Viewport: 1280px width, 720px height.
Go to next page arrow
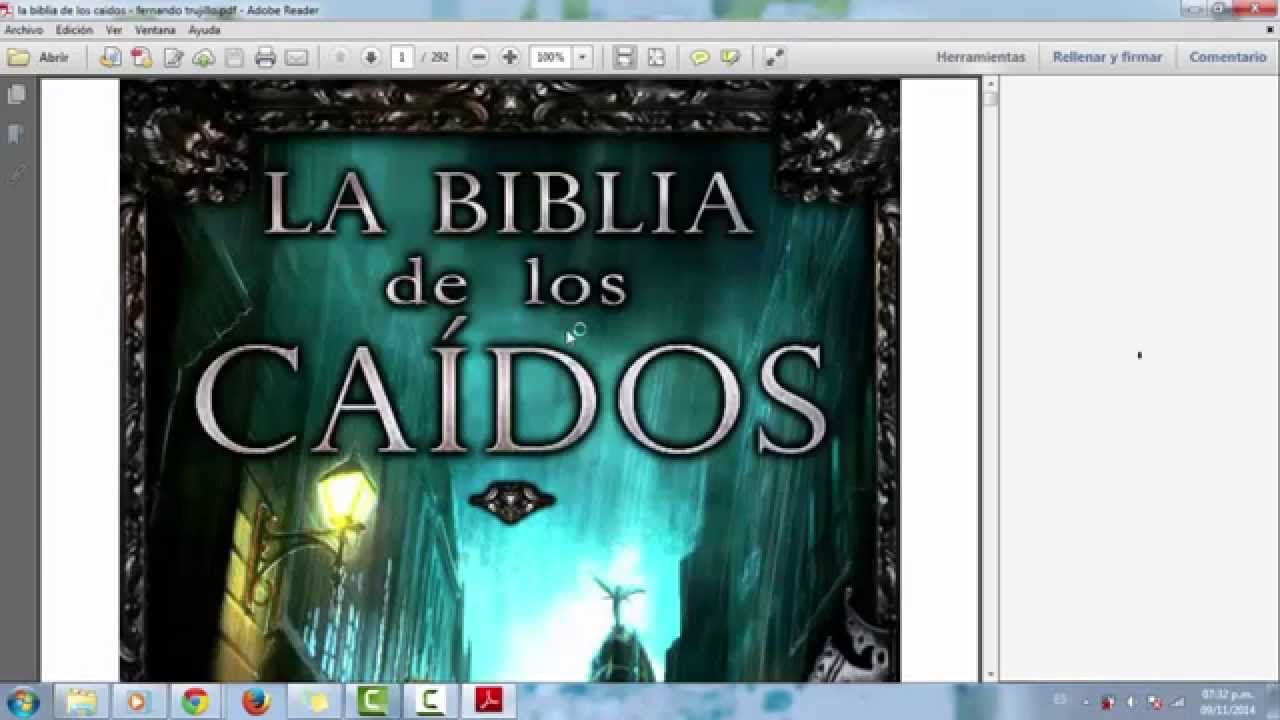tap(371, 57)
